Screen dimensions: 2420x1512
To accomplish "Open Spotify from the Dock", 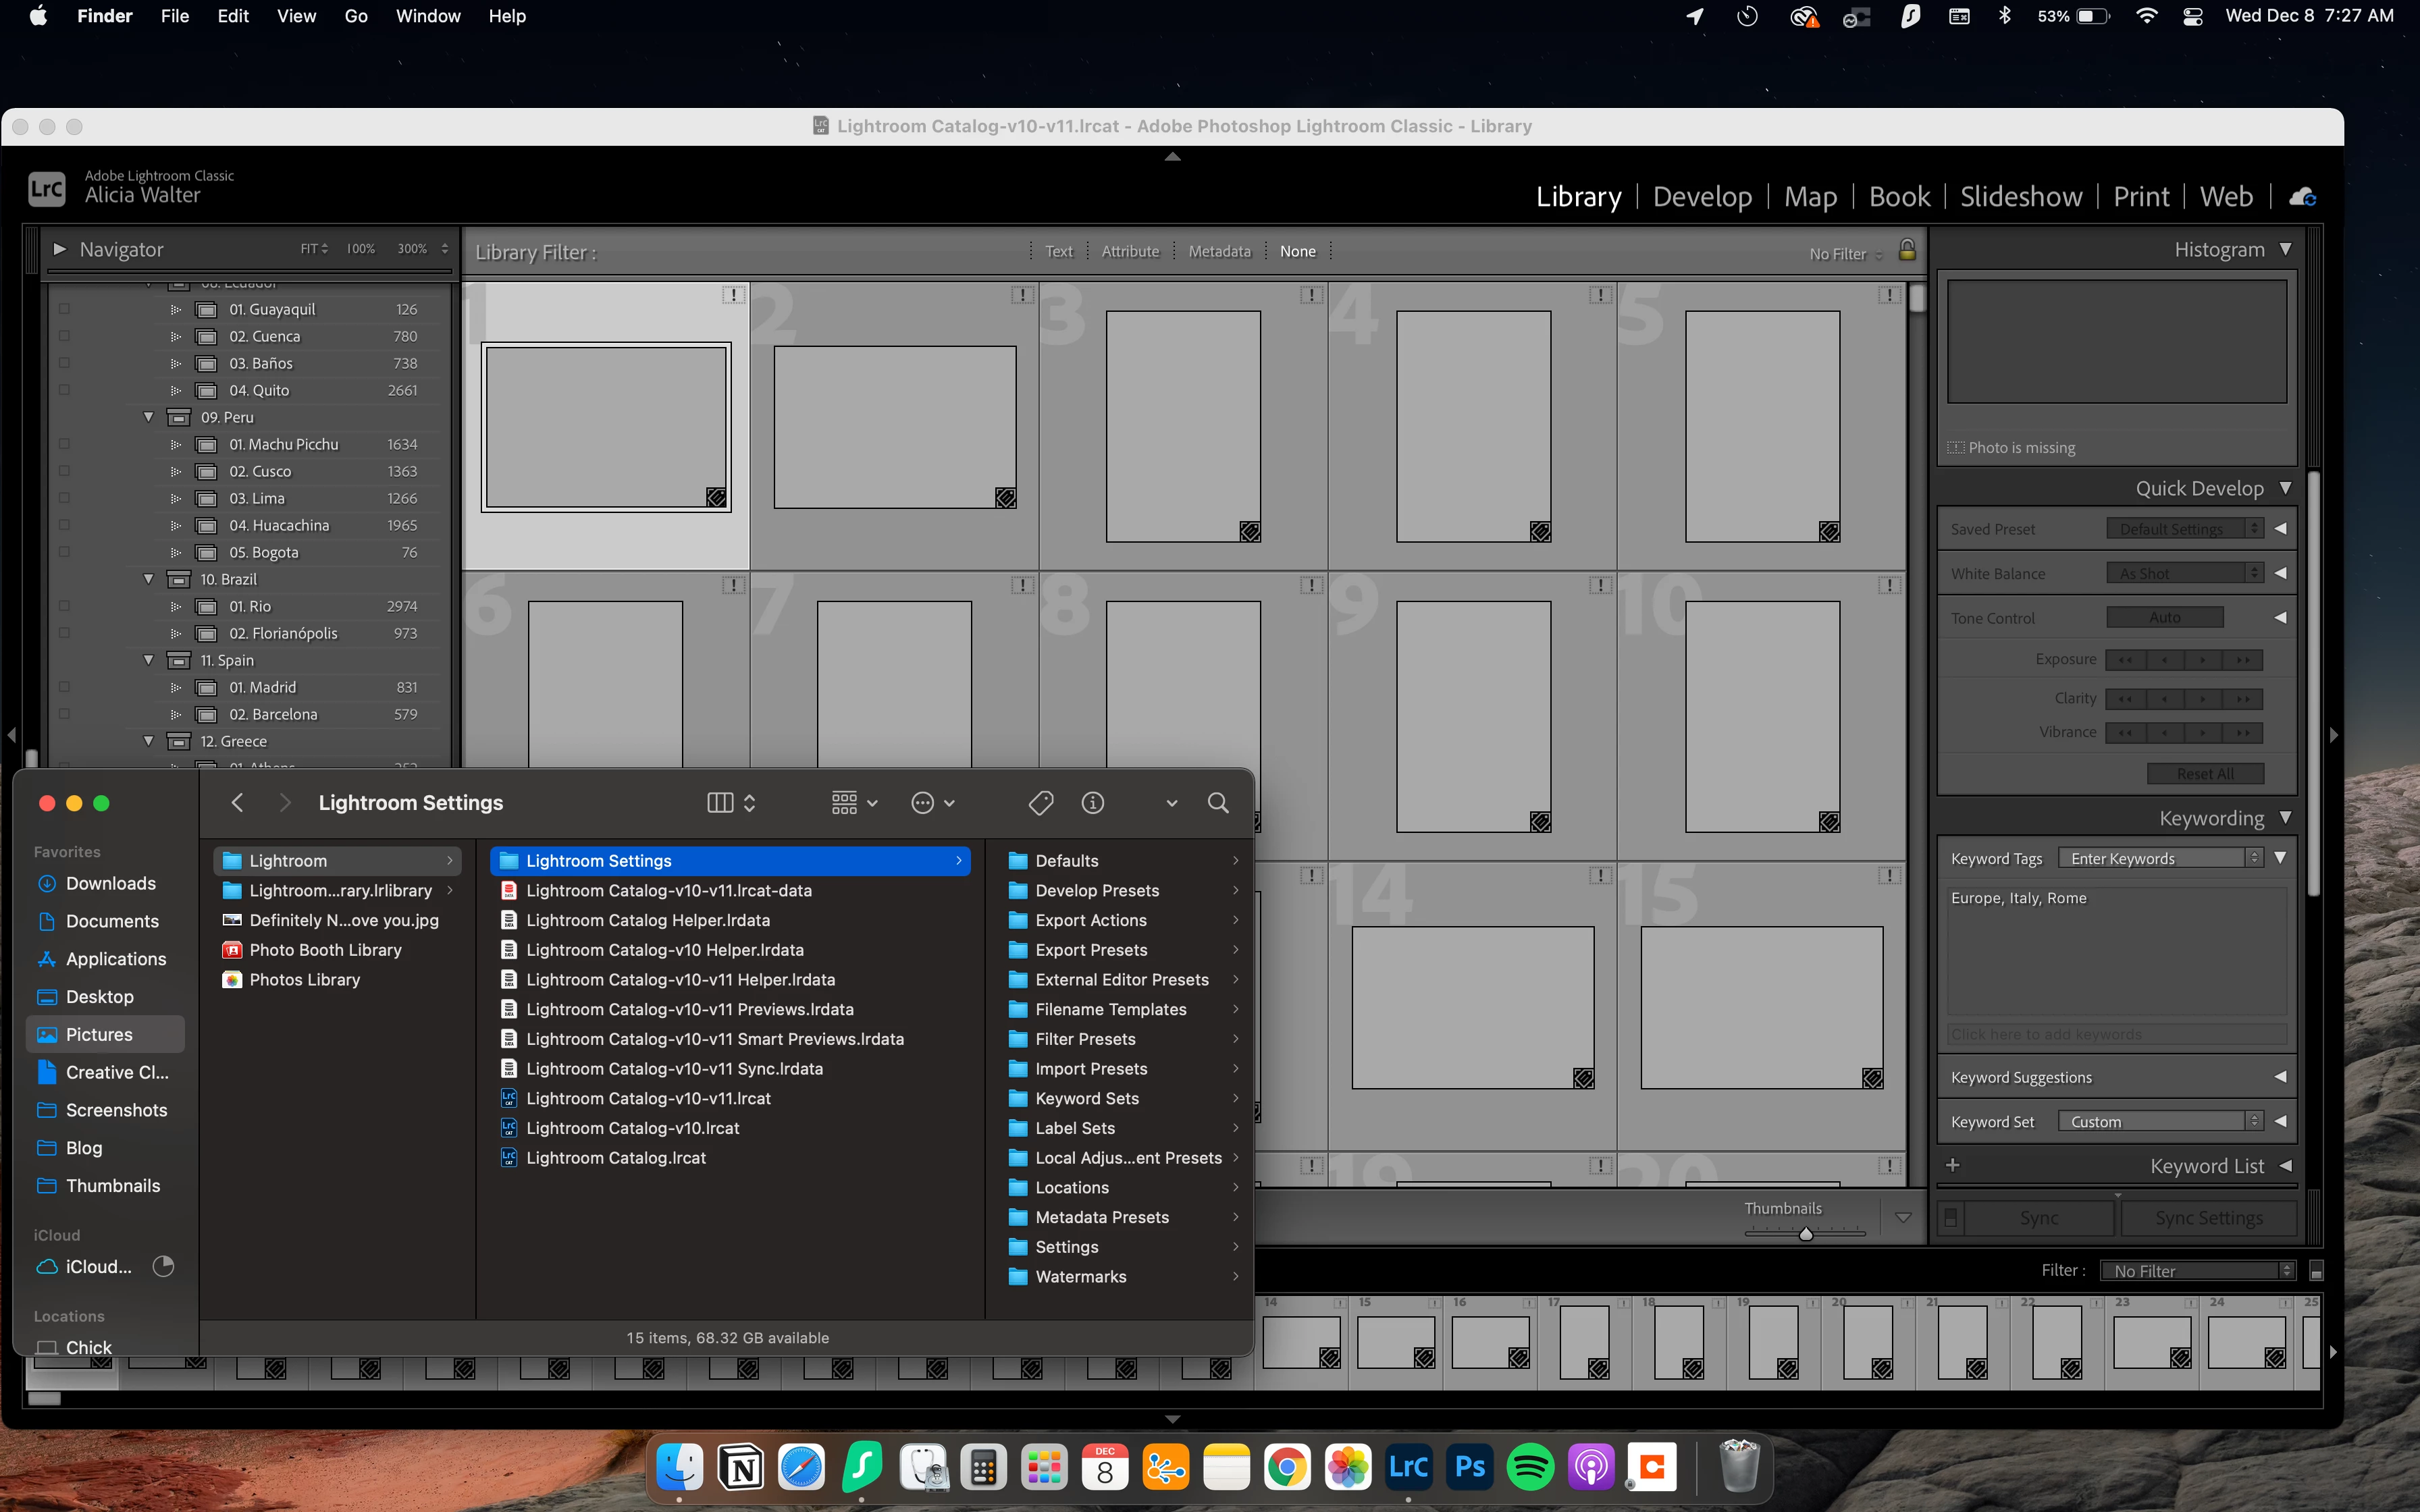I will click(x=1530, y=1467).
